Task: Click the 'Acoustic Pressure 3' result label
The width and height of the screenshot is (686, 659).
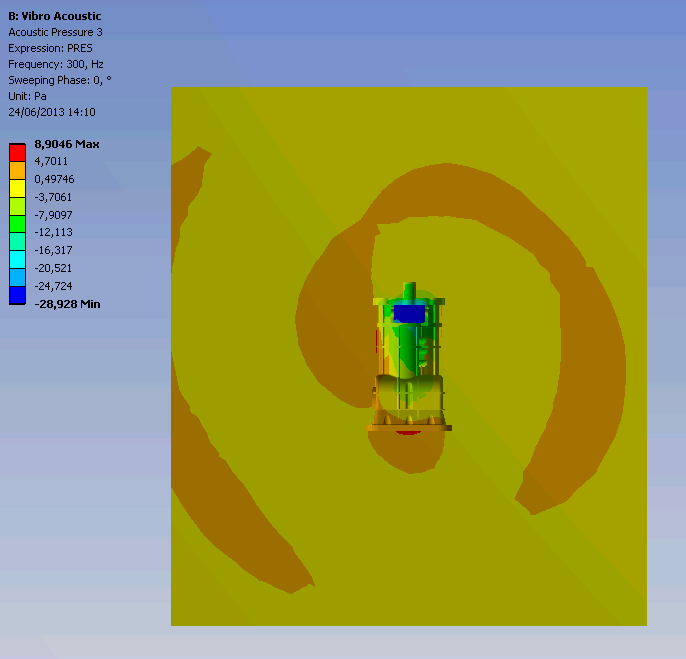Action: (x=56, y=32)
